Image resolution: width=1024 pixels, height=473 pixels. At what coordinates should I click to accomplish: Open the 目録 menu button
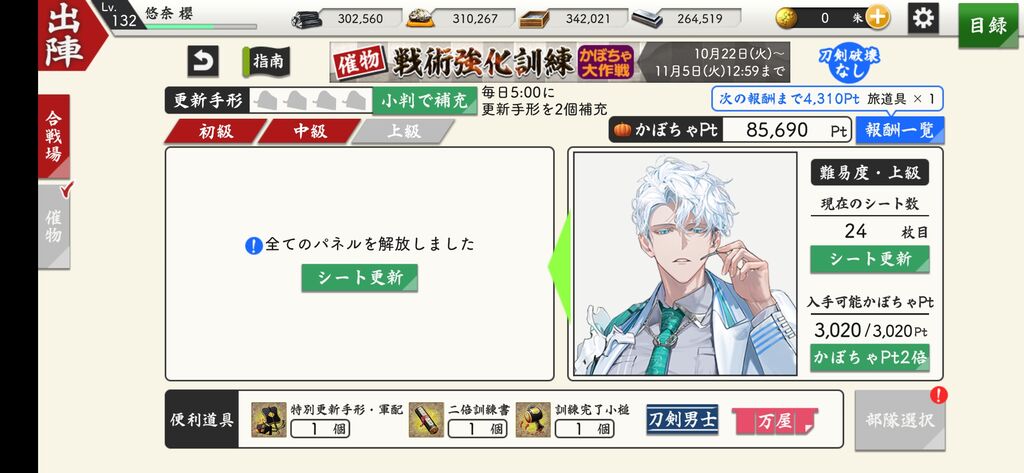pyautogui.click(x=988, y=25)
